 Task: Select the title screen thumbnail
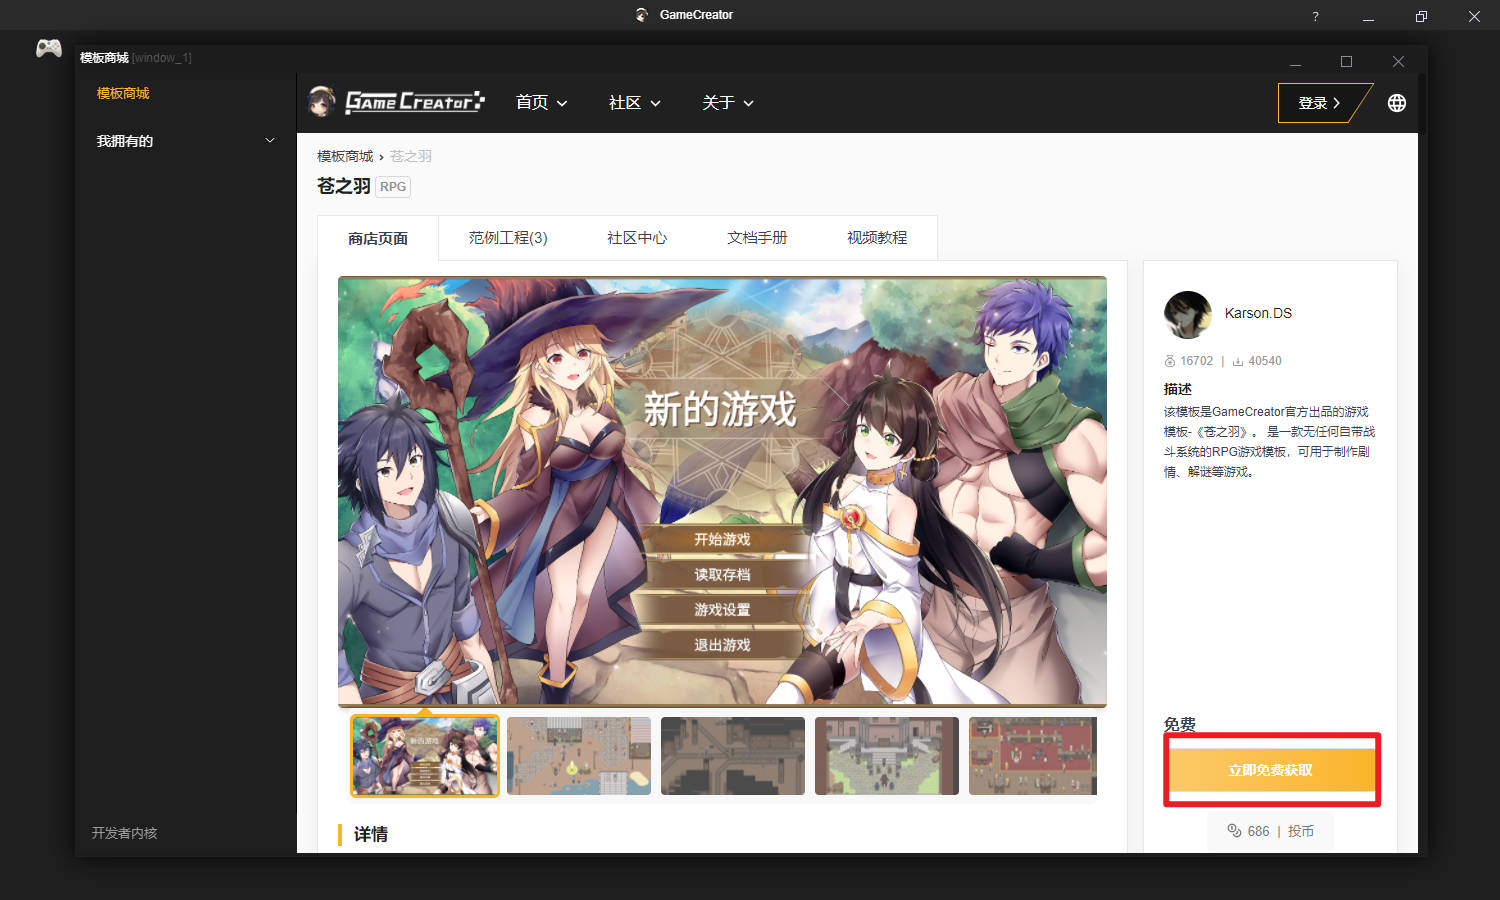[424, 756]
